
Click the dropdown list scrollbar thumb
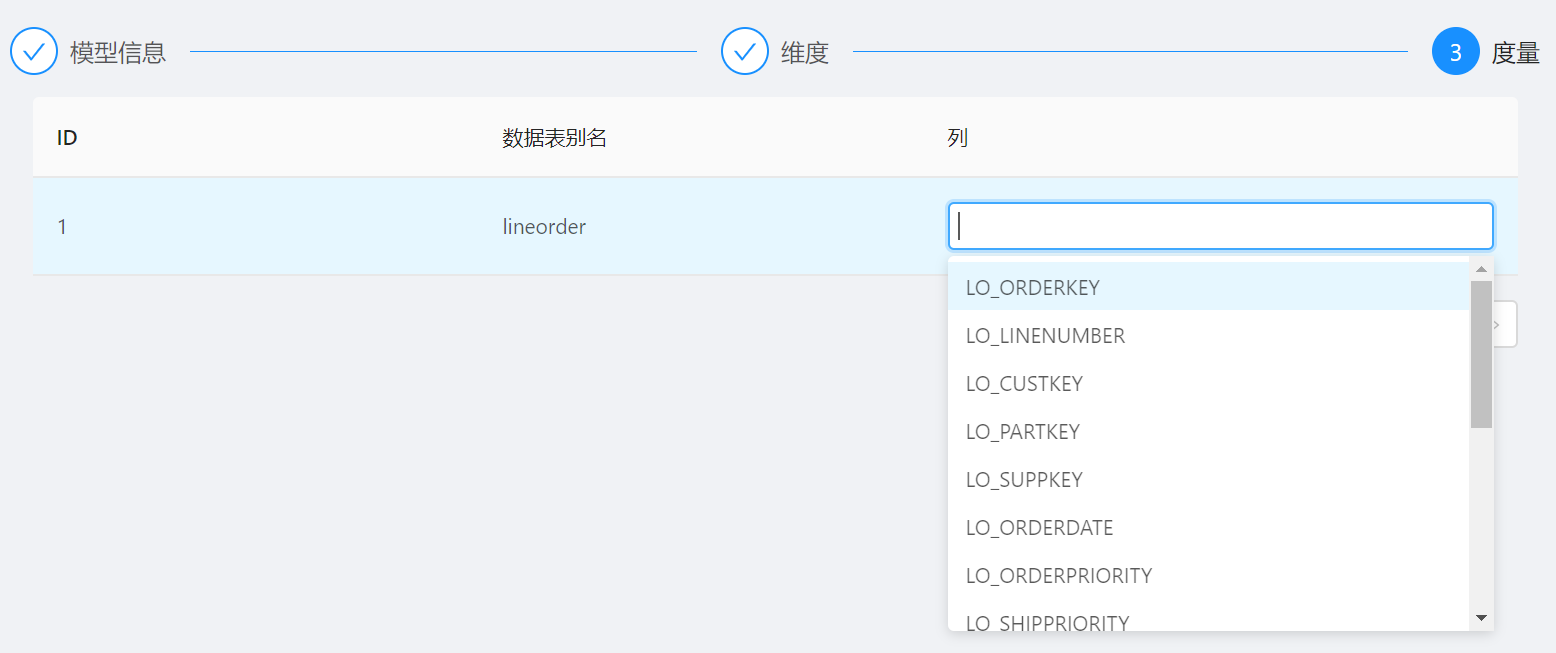(1481, 354)
